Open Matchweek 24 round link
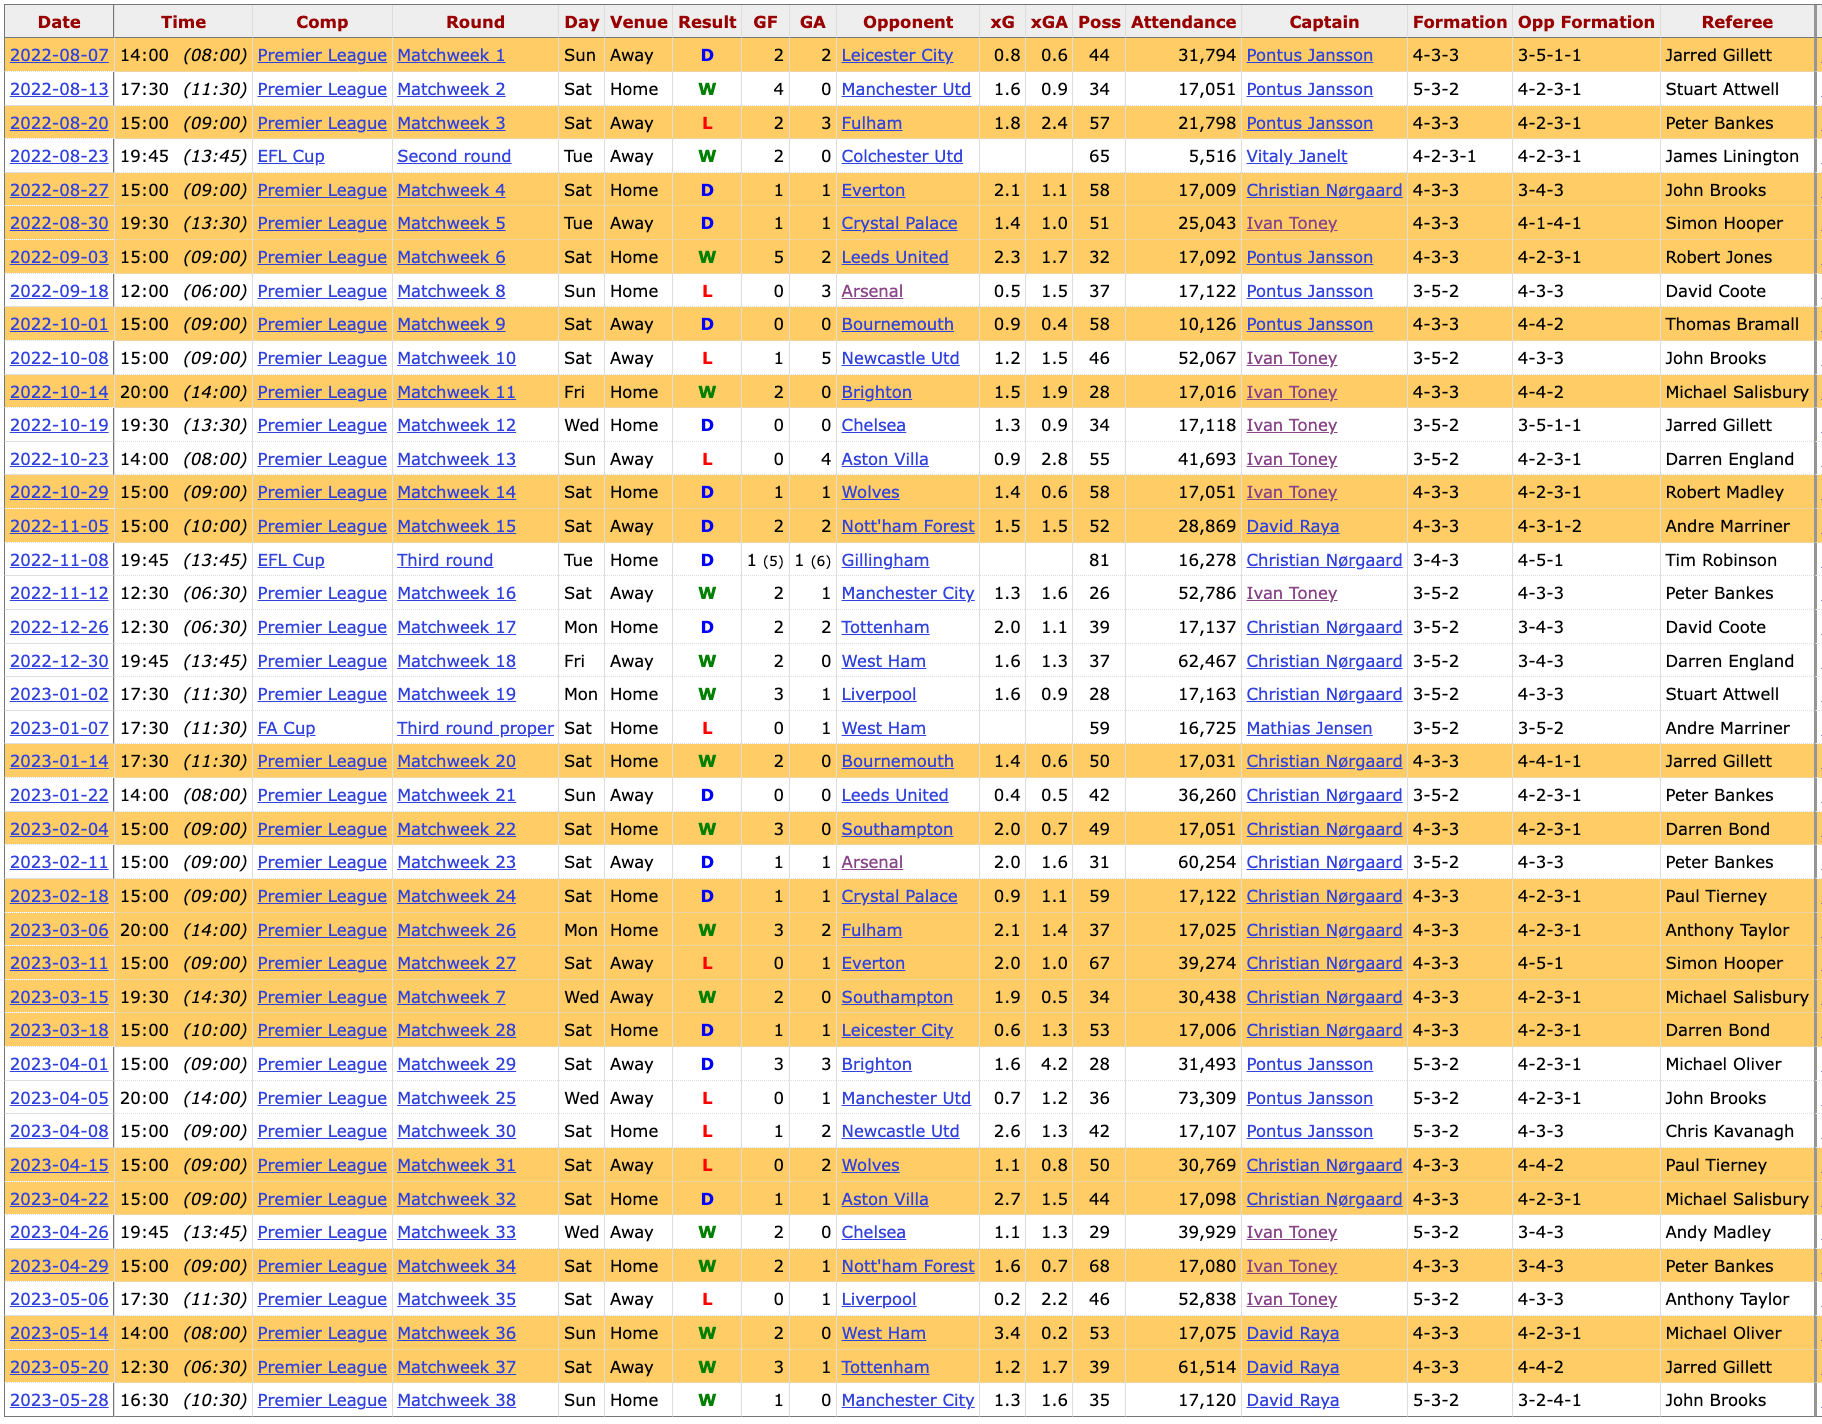Viewport: 1822px width, 1424px height. click(x=456, y=896)
